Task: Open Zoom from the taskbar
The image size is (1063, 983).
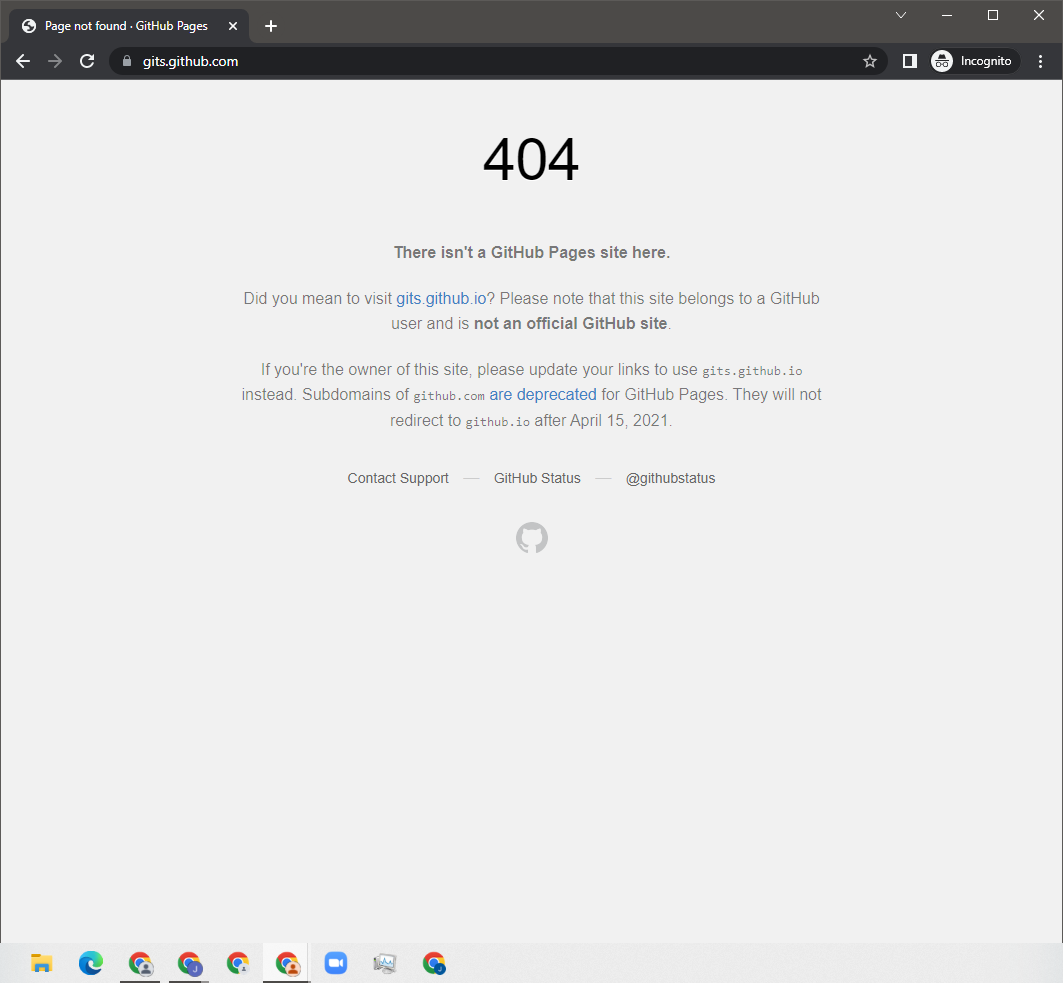Action: tap(336, 963)
